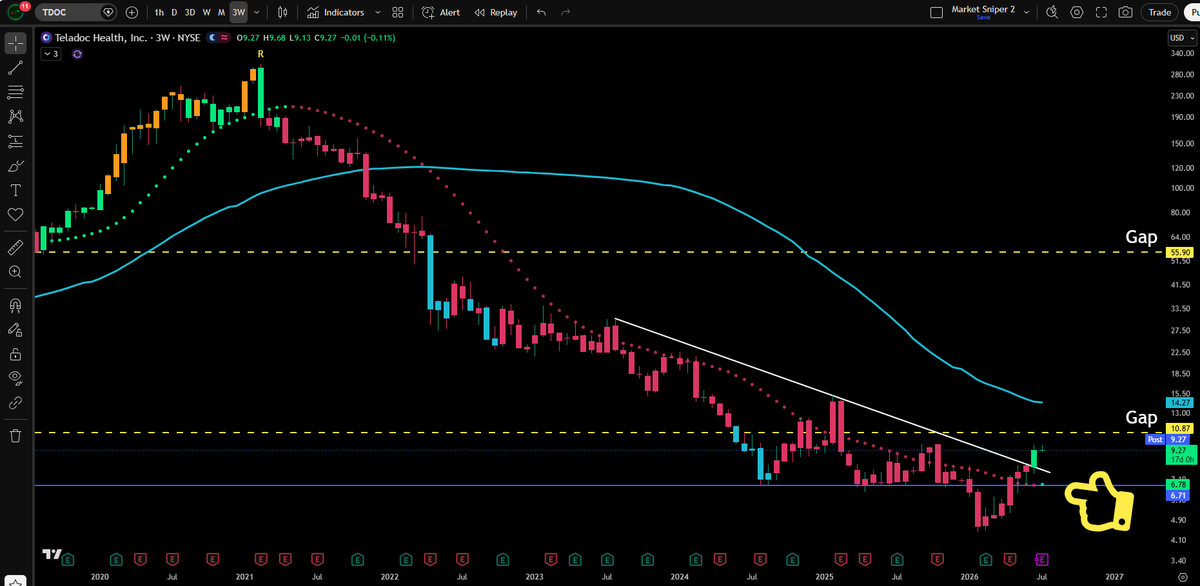The height and width of the screenshot is (586, 1200).
Task: Take a chart snapshot with camera icon
Action: click(1126, 12)
